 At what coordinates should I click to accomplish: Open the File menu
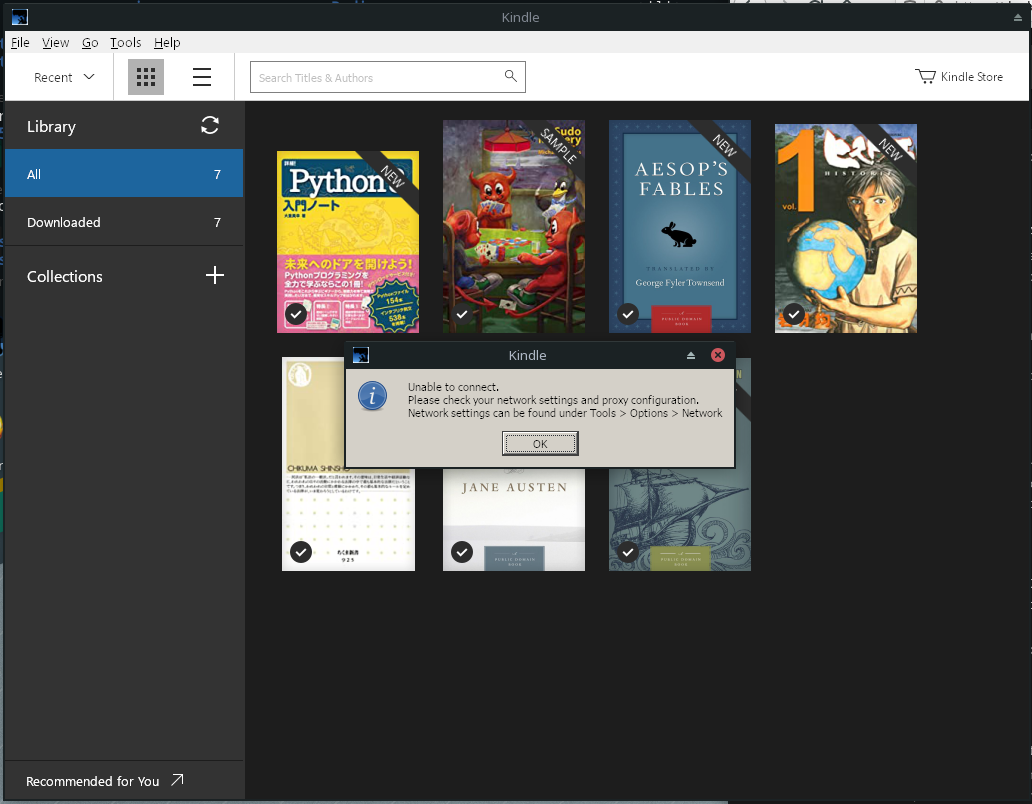coord(20,42)
